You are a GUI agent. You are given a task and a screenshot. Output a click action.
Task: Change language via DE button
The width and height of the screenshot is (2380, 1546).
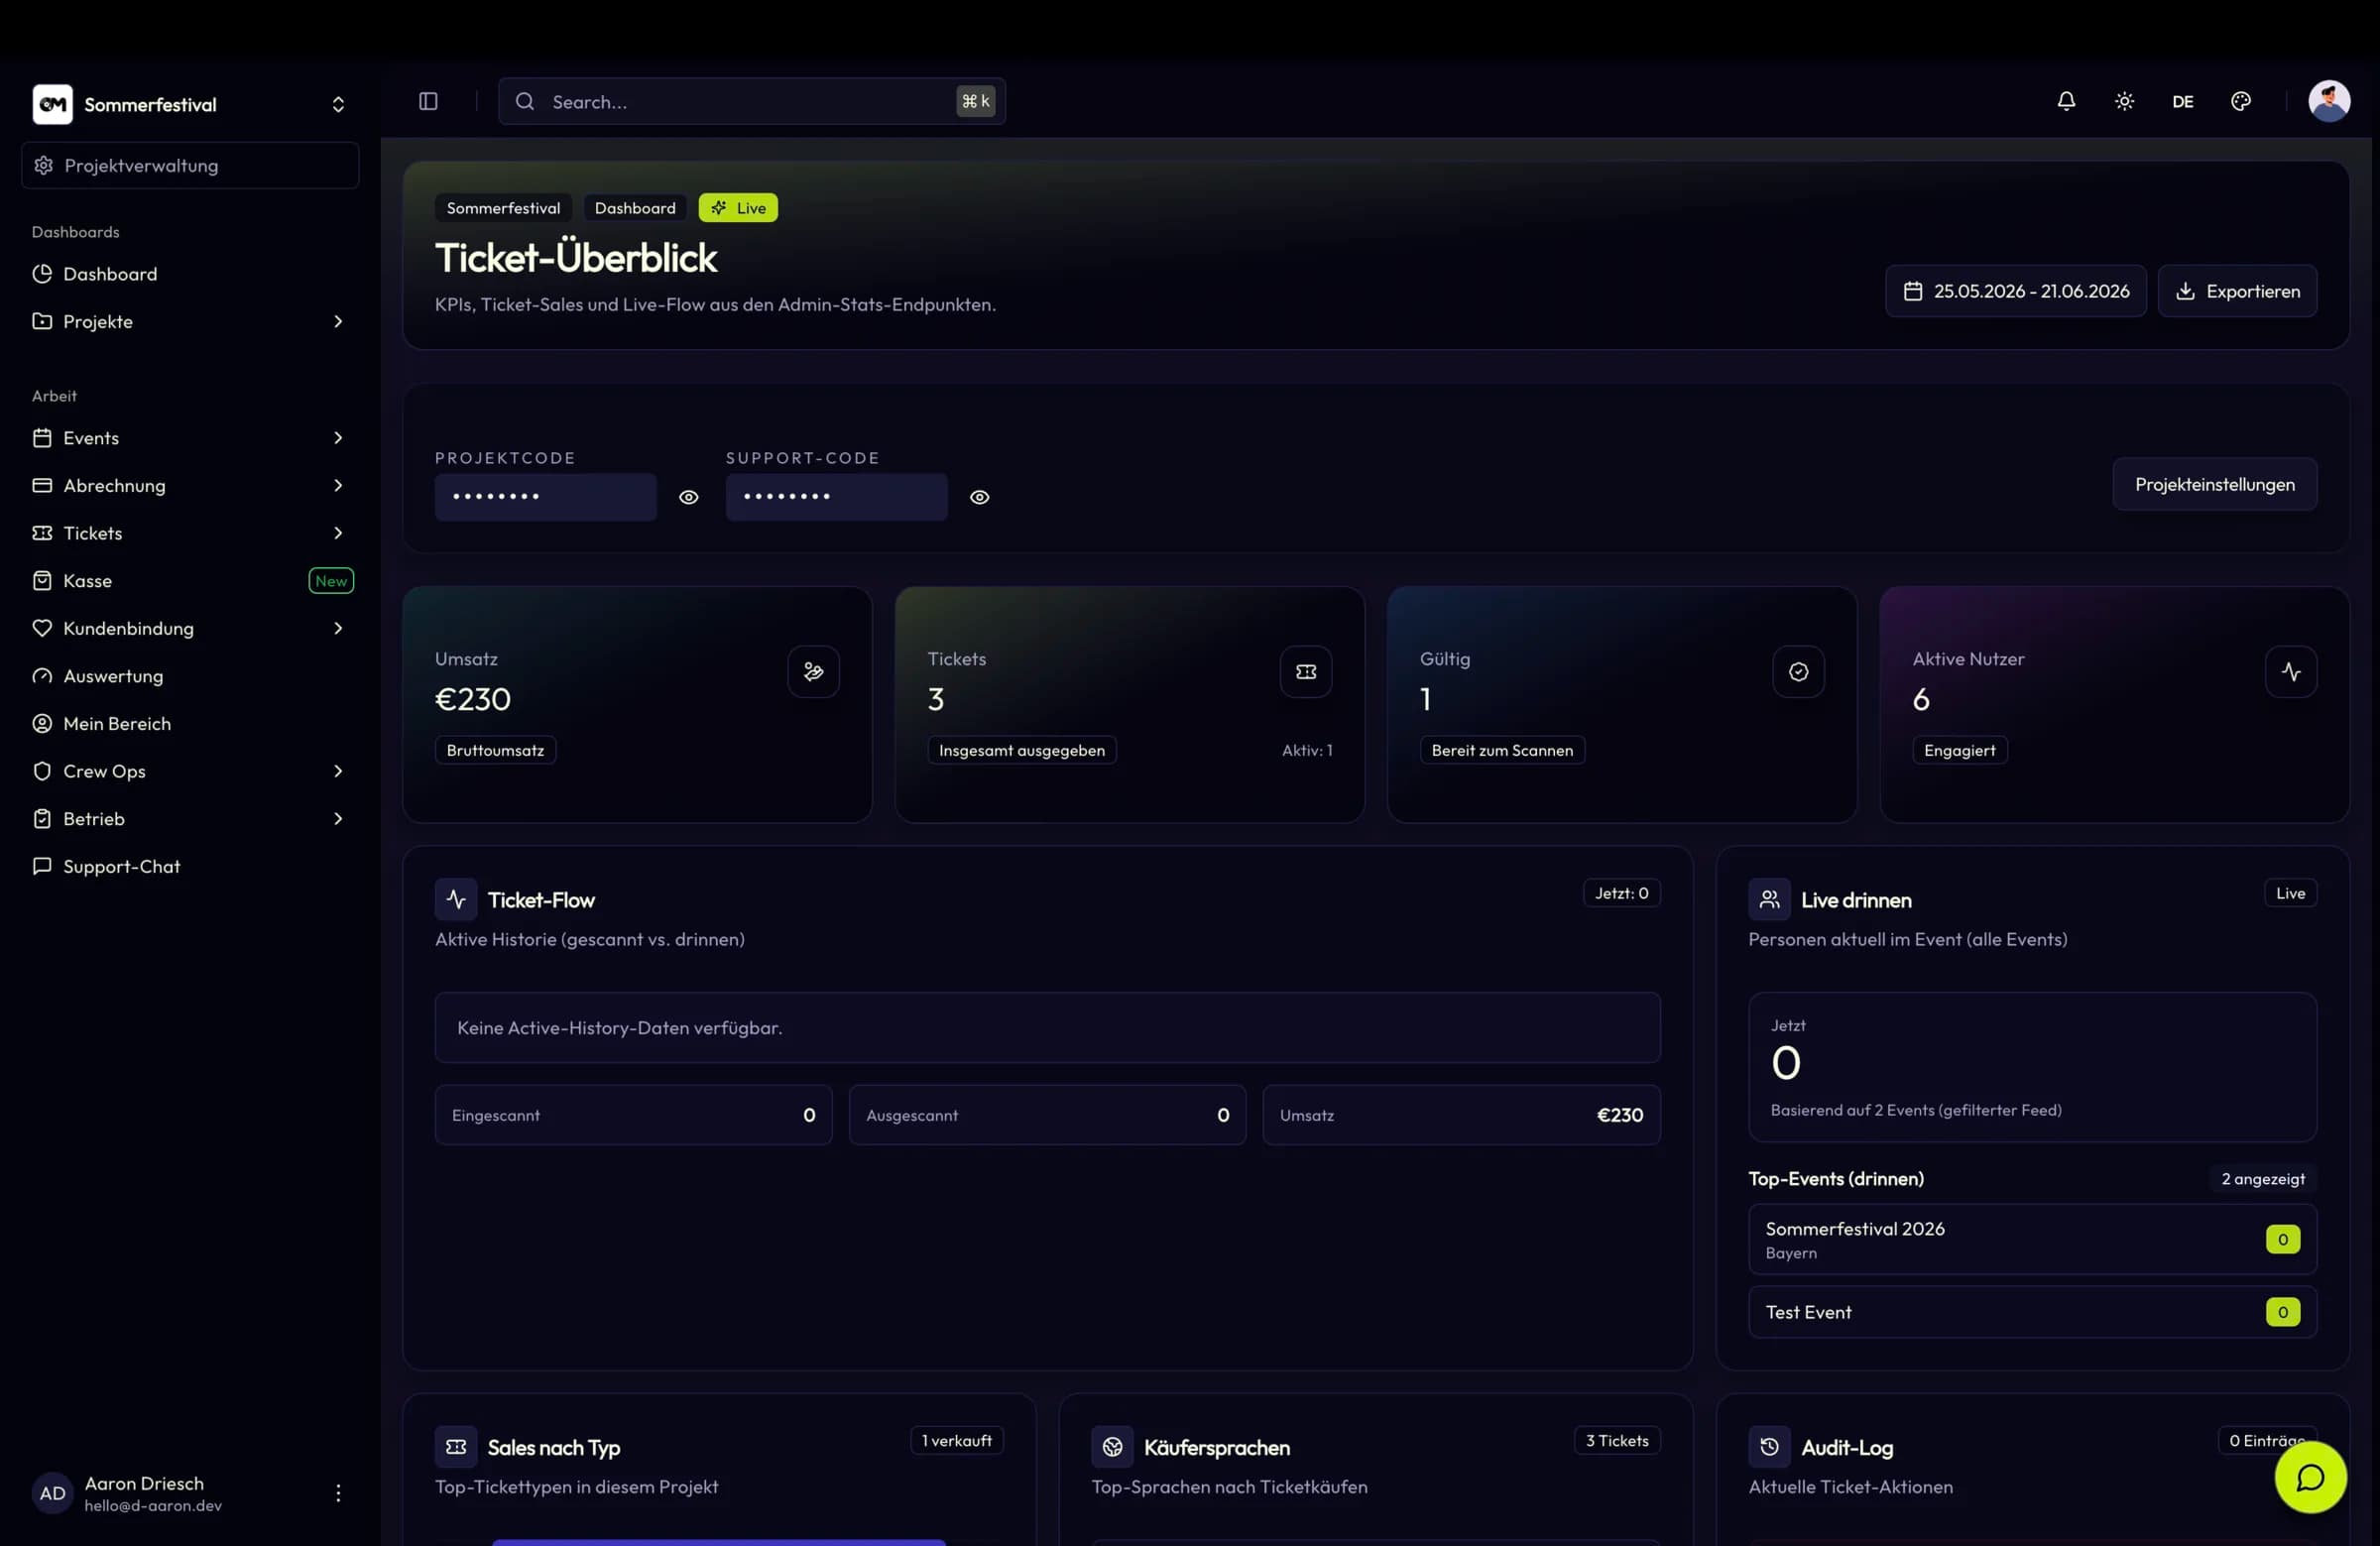2183,101
